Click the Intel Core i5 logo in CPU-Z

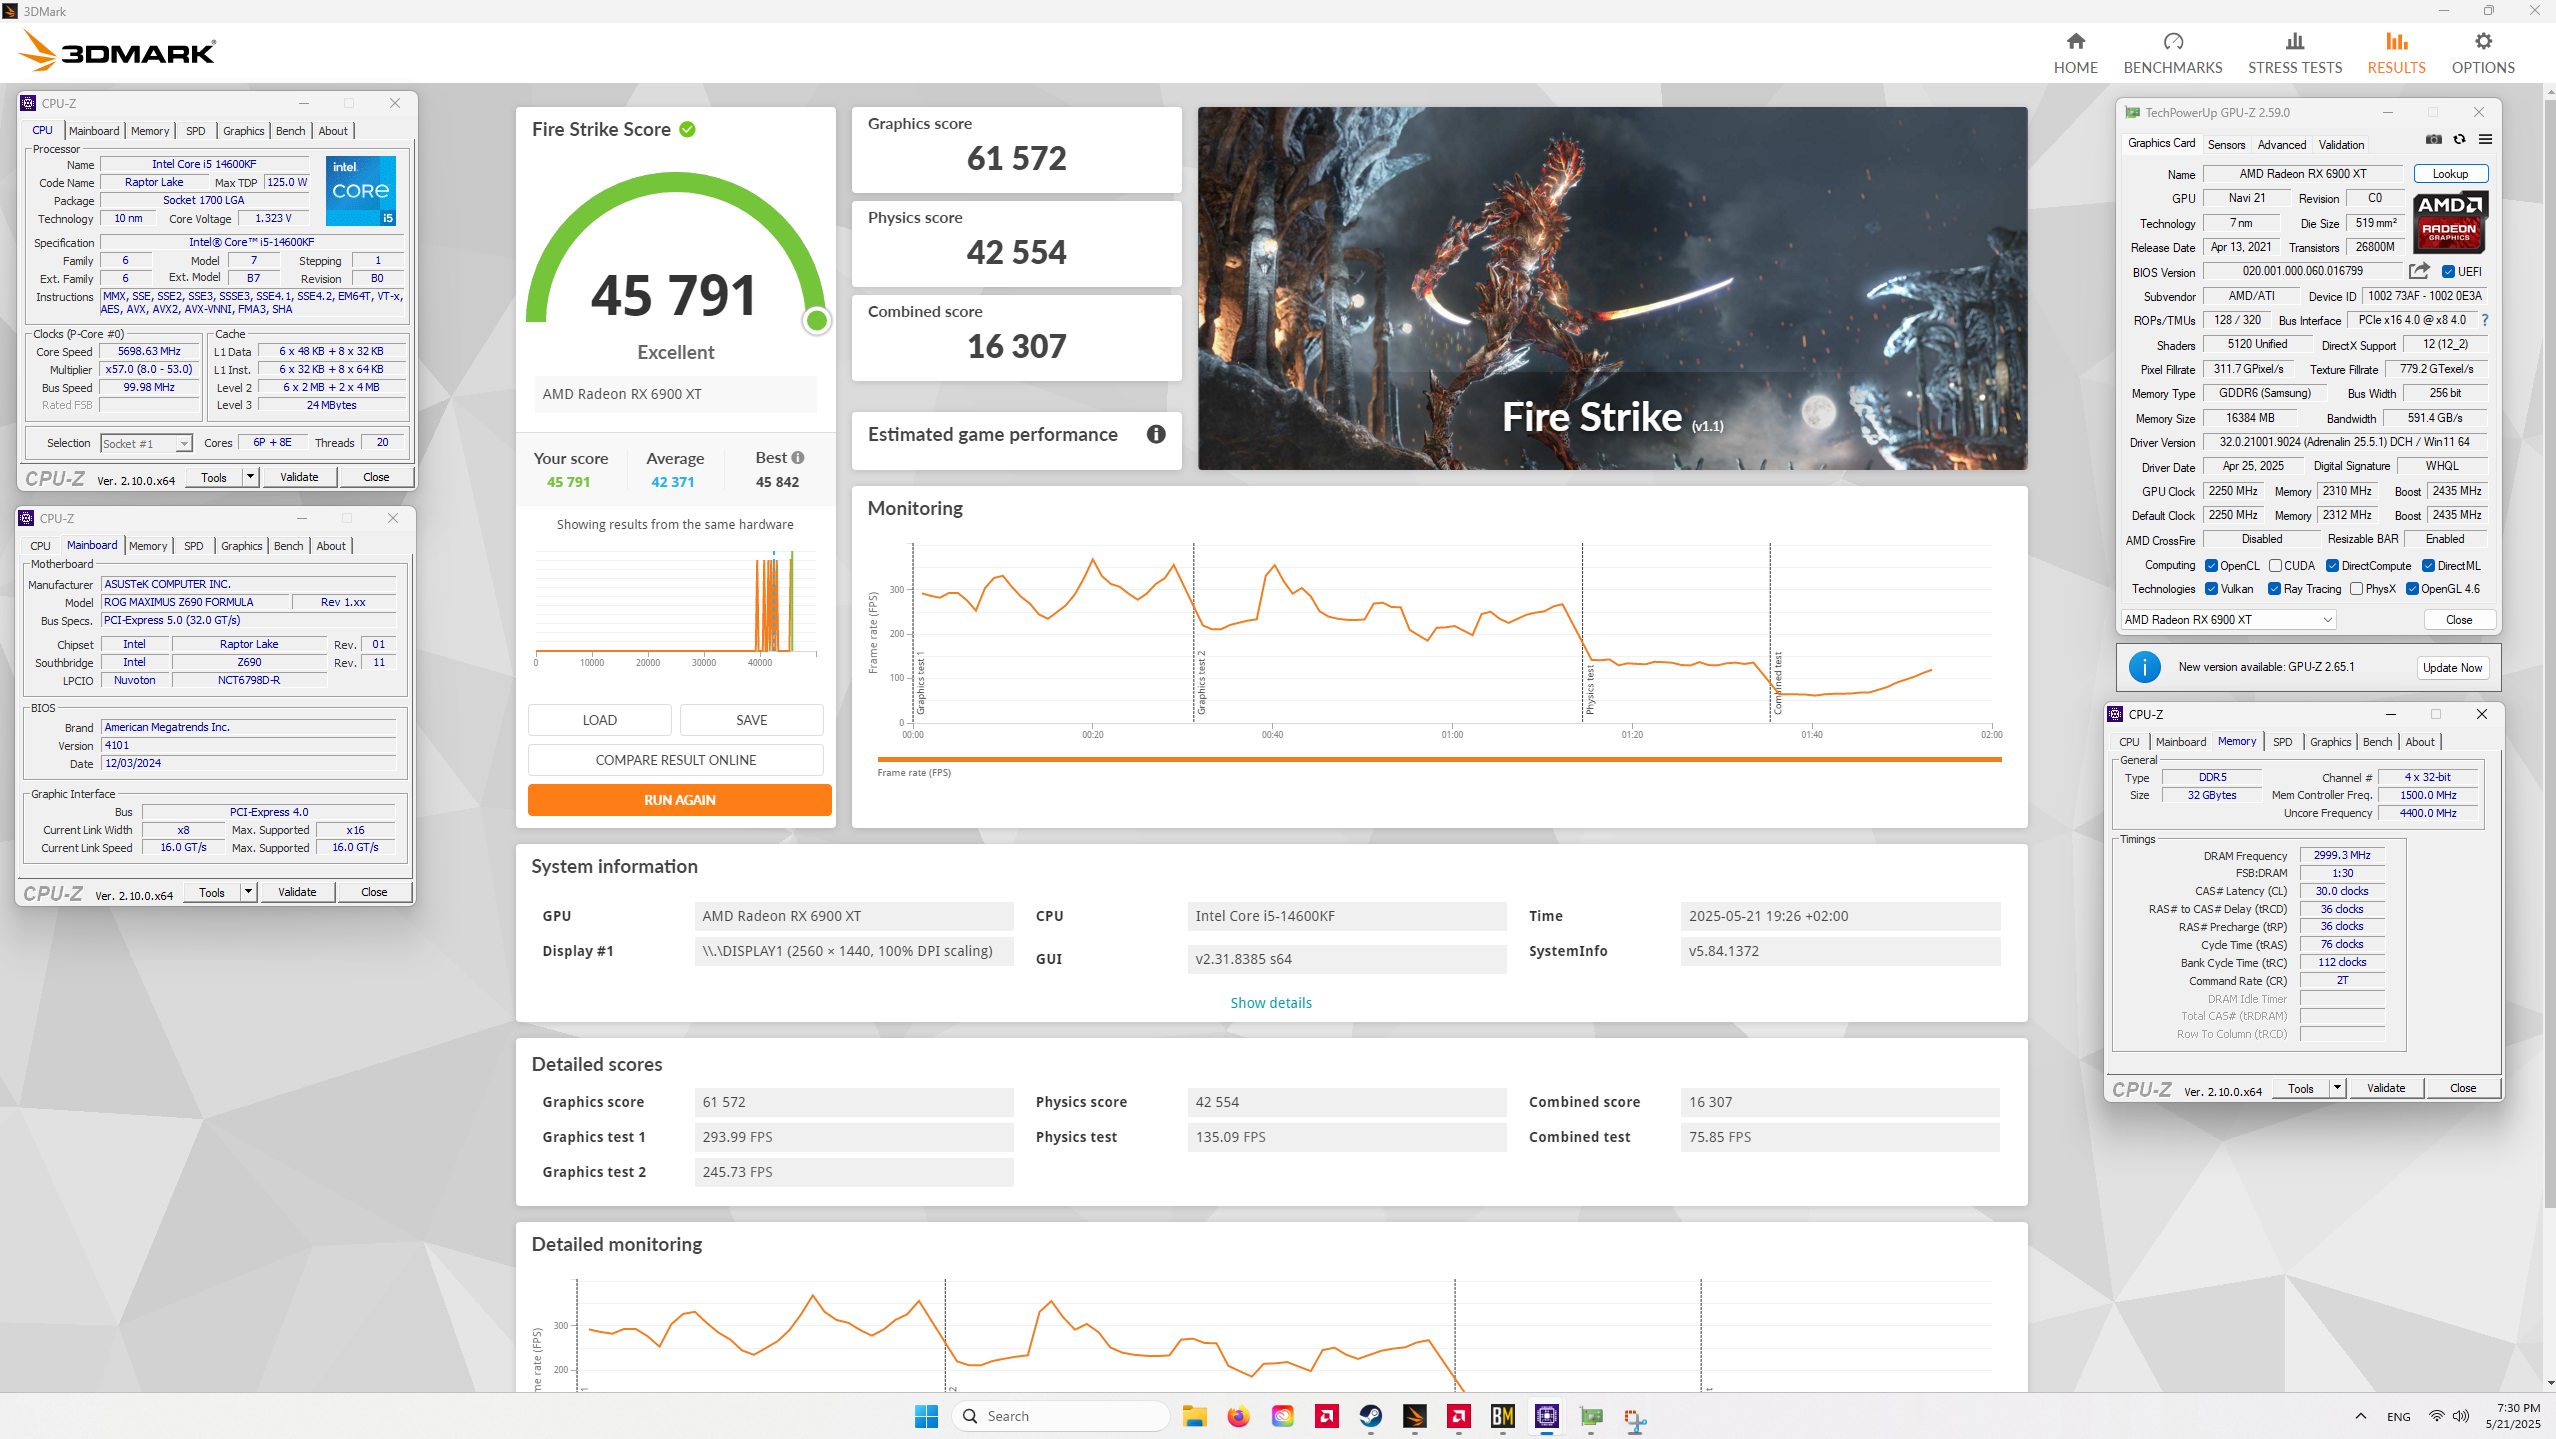(x=361, y=190)
